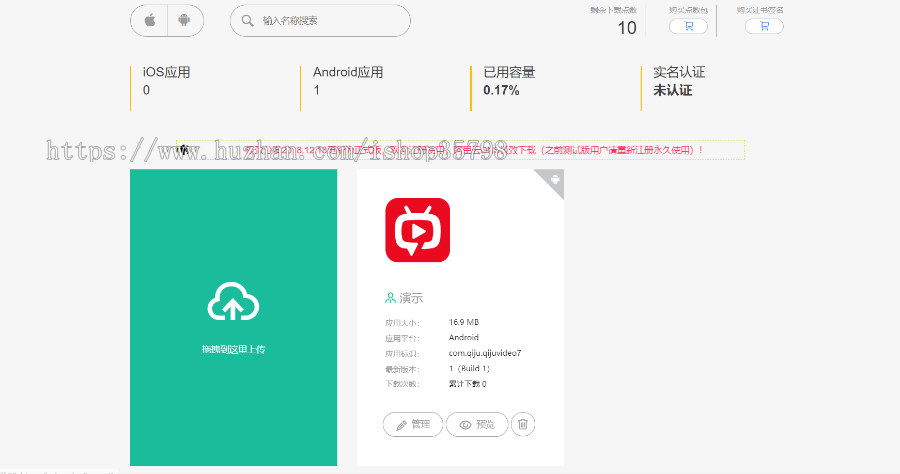Filter apps by iOS Apple icon
900x474 pixels.
click(149, 20)
